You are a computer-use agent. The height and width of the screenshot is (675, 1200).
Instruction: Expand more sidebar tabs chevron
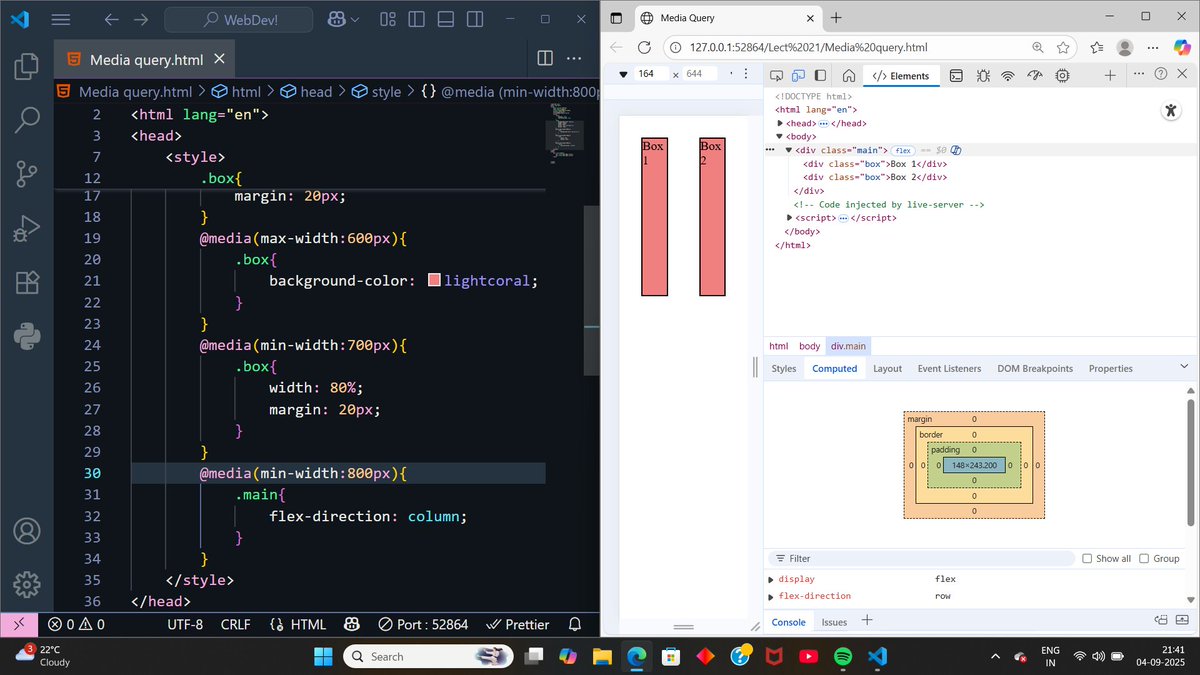[x=1184, y=368]
